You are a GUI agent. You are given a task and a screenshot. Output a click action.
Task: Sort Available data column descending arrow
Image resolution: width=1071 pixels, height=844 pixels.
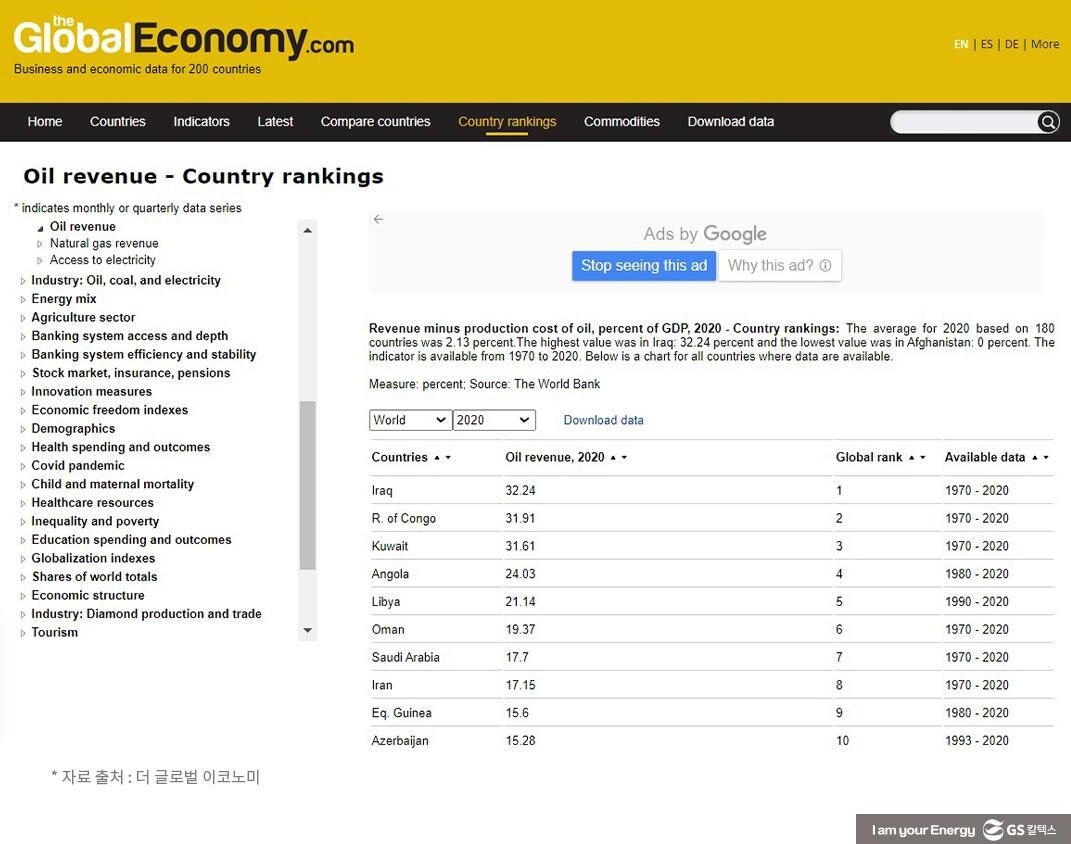(x=1046, y=458)
